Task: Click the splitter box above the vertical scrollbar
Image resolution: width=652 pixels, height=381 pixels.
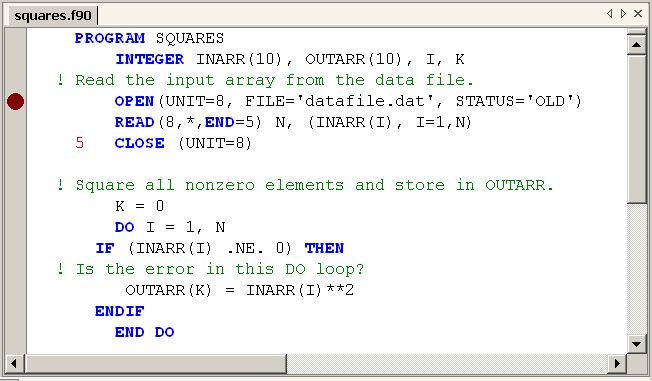Action: pos(636,32)
